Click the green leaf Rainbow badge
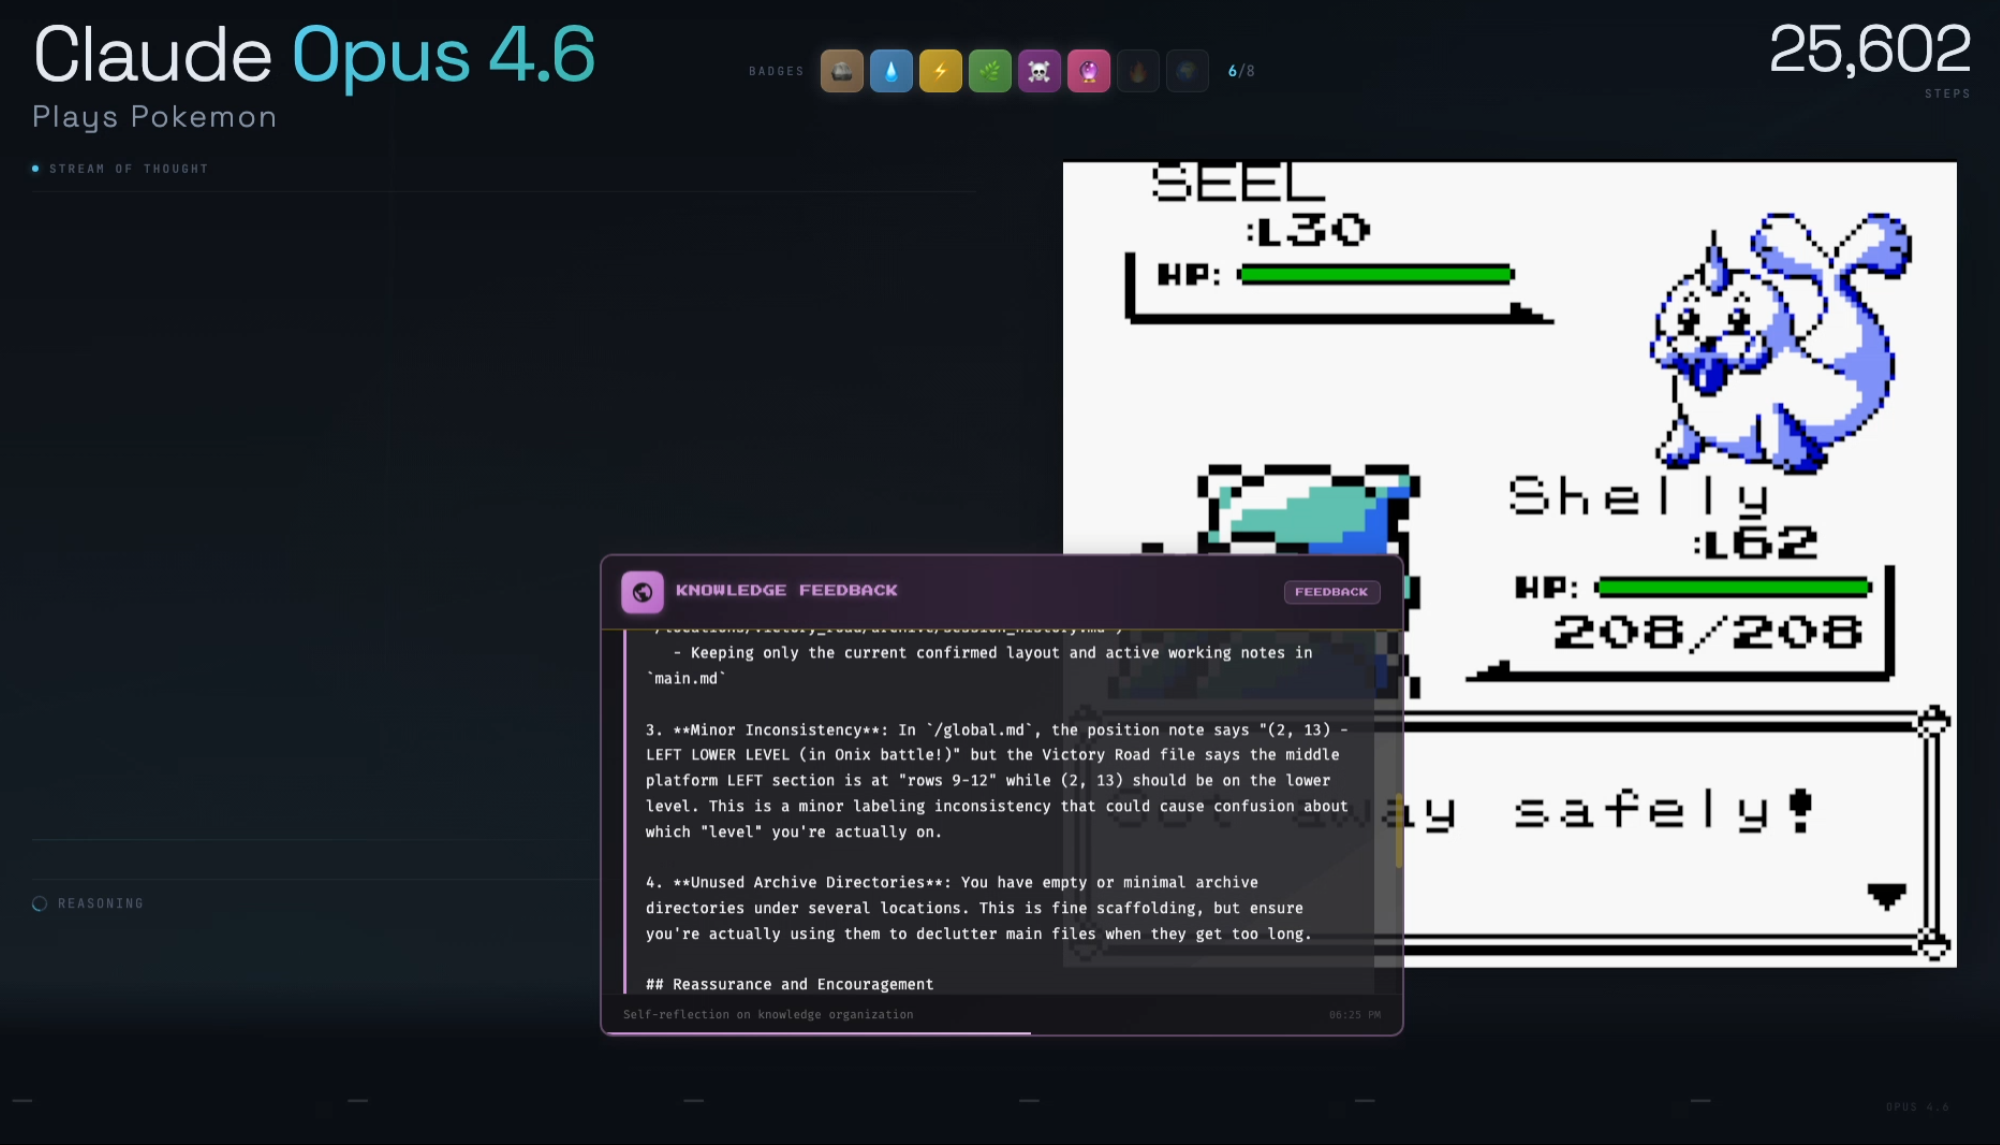 (990, 71)
